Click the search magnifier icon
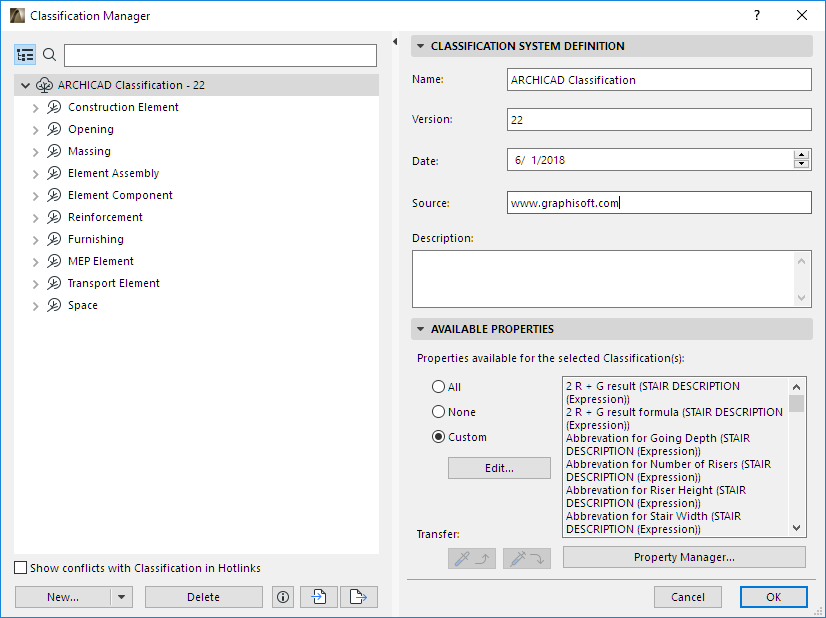The height and width of the screenshot is (618, 826). tap(49, 55)
